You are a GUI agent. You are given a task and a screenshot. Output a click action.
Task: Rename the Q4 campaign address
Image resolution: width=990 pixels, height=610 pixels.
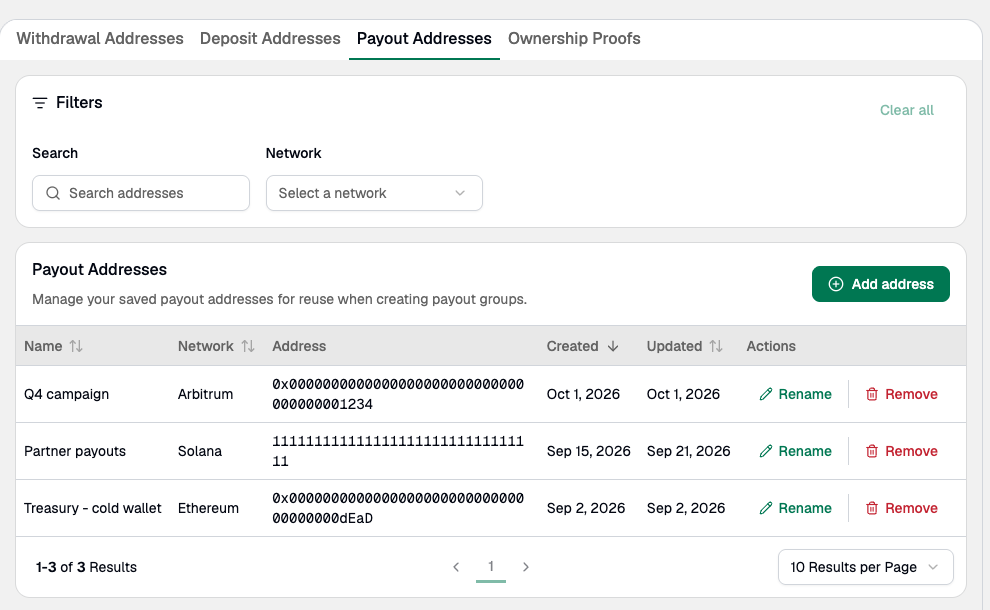tap(796, 394)
